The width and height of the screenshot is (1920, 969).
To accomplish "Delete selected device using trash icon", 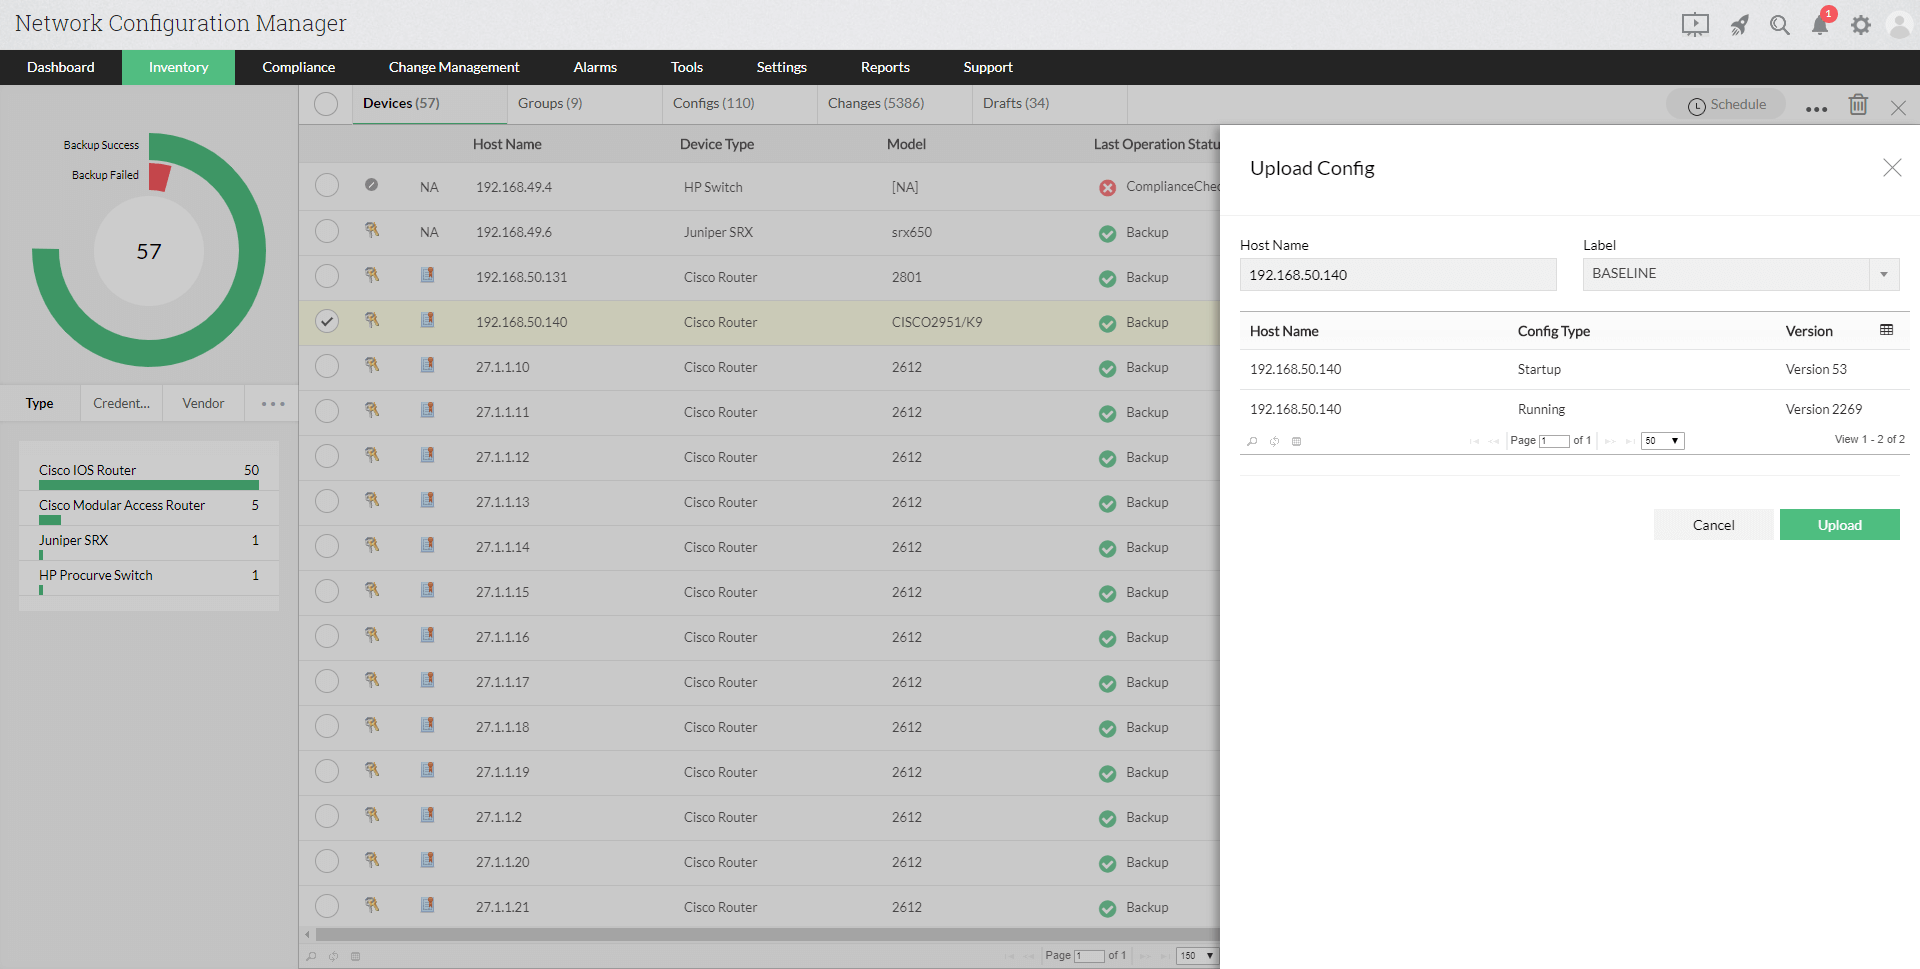I will point(1859,104).
